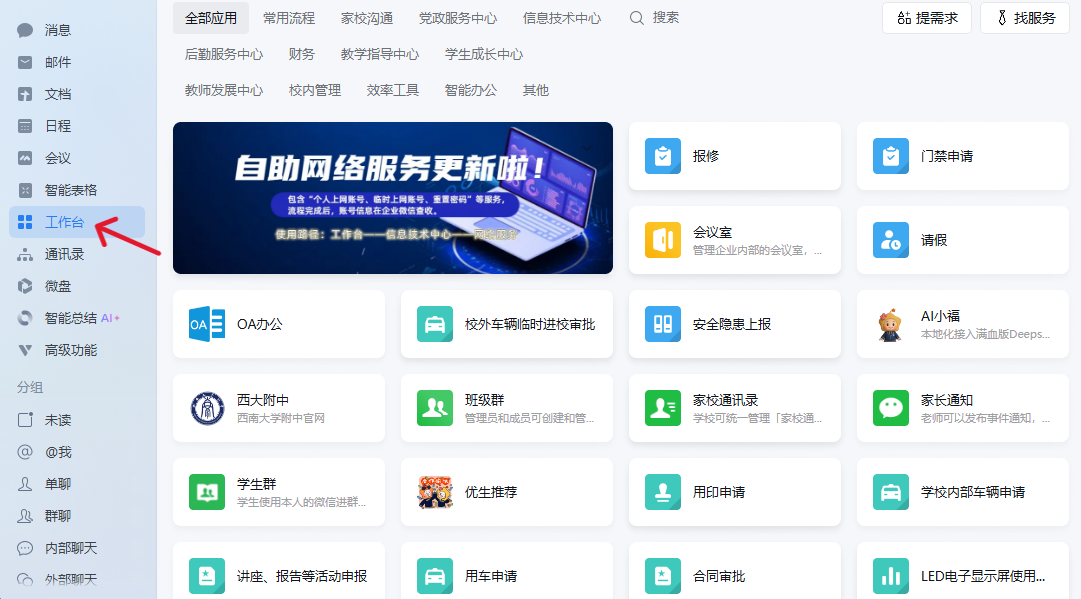Click the 提需求 button
Image resolution: width=1081 pixels, height=599 pixels.
point(926,18)
